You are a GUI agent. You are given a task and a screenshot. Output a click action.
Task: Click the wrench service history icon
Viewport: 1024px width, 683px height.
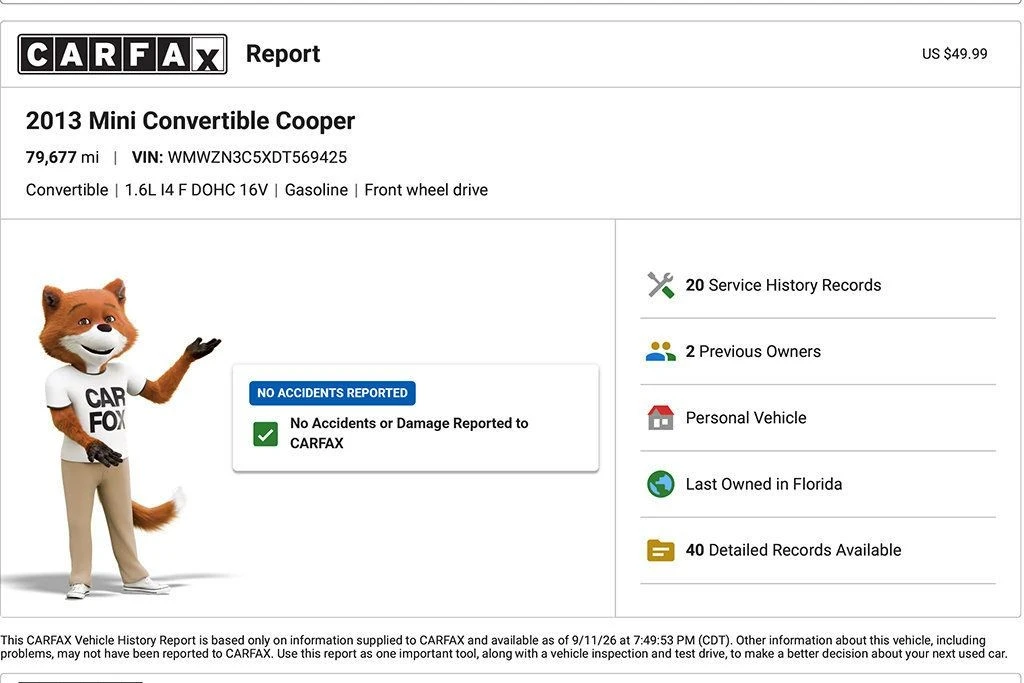click(x=660, y=285)
